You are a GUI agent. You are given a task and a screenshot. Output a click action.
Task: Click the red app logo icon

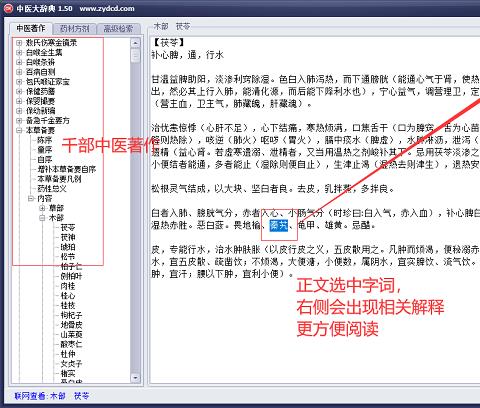[x=8, y=8]
